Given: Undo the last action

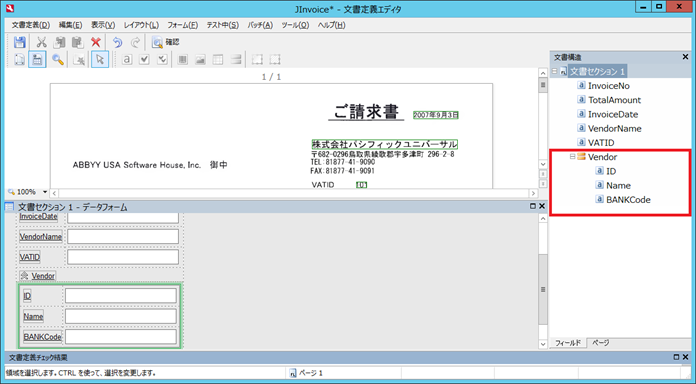Looking at the screenshot, I should pyautogui.click(x=117, y=42).
